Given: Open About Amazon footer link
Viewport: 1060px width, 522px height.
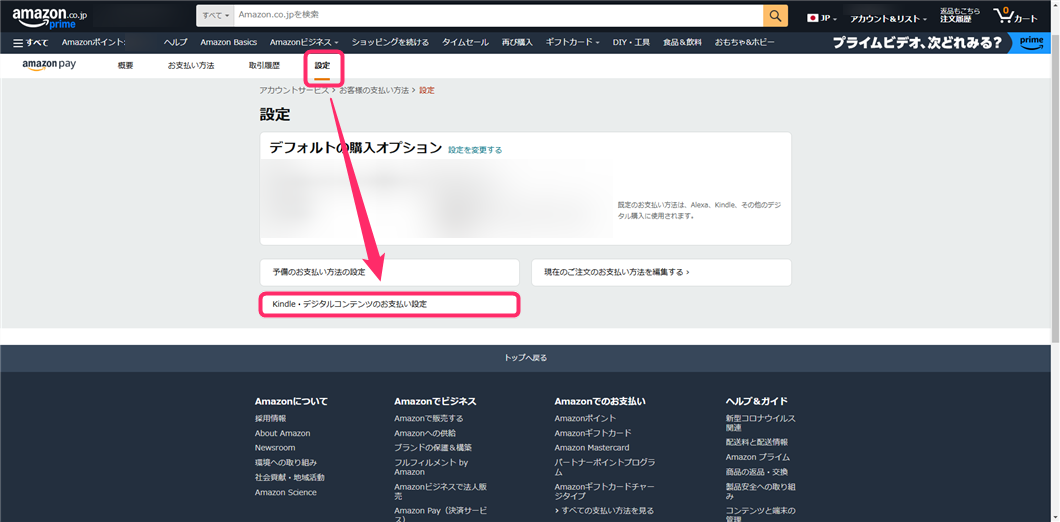Looking at the screenshot, I should tap(283, 433).
